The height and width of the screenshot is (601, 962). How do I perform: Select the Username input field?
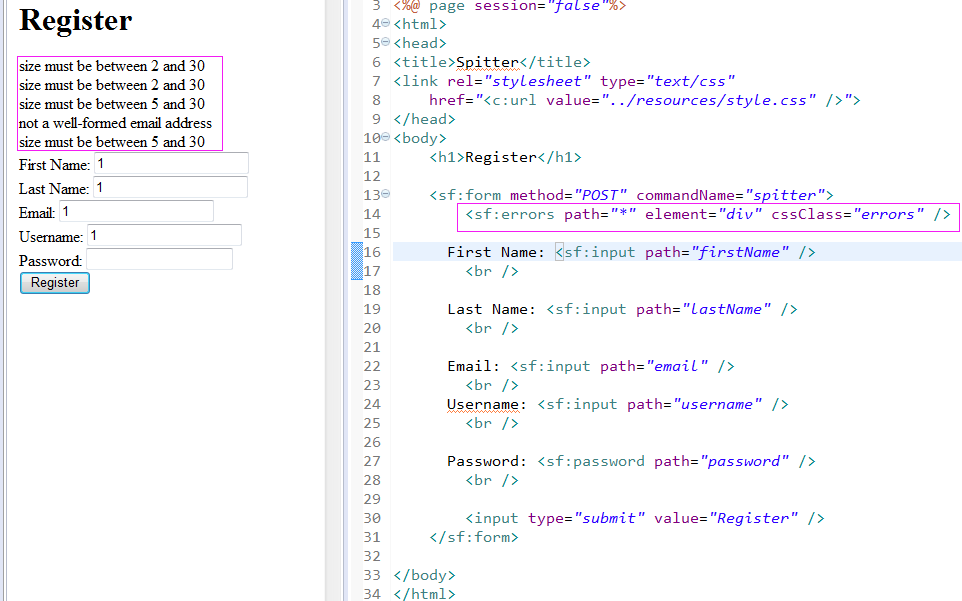click(x=164, y=235)
